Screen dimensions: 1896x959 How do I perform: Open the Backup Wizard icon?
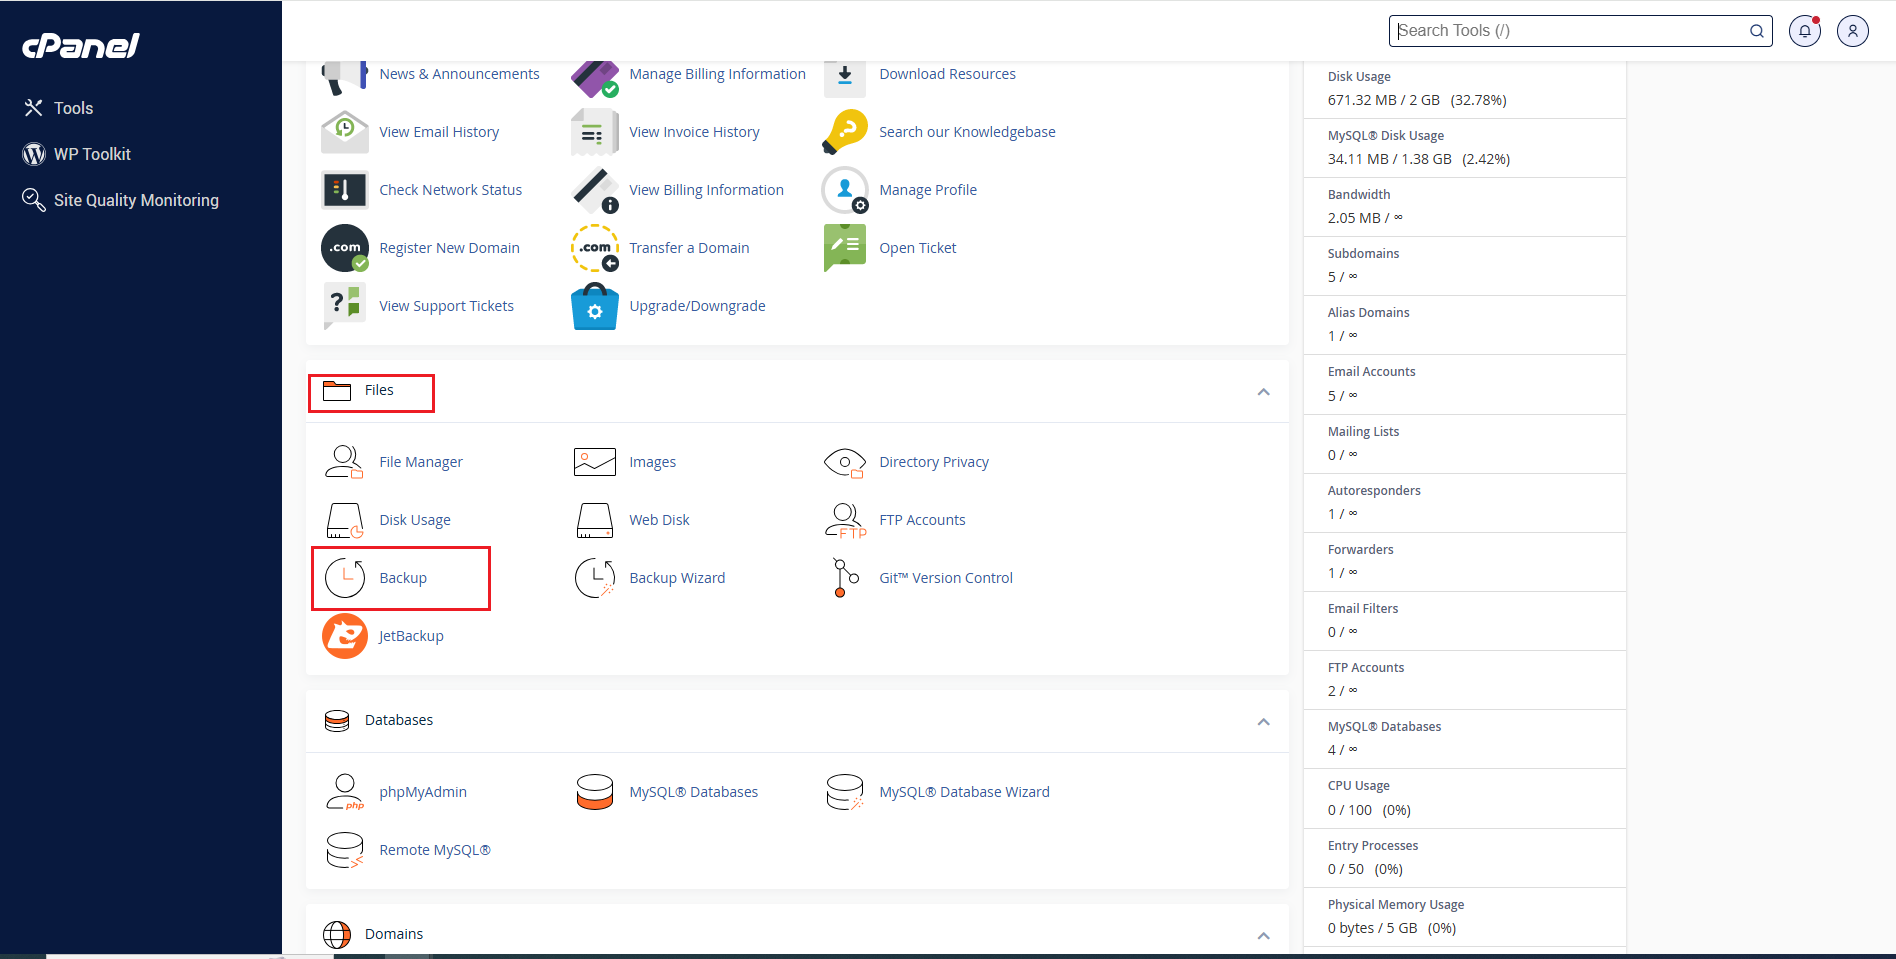point(595,578)
